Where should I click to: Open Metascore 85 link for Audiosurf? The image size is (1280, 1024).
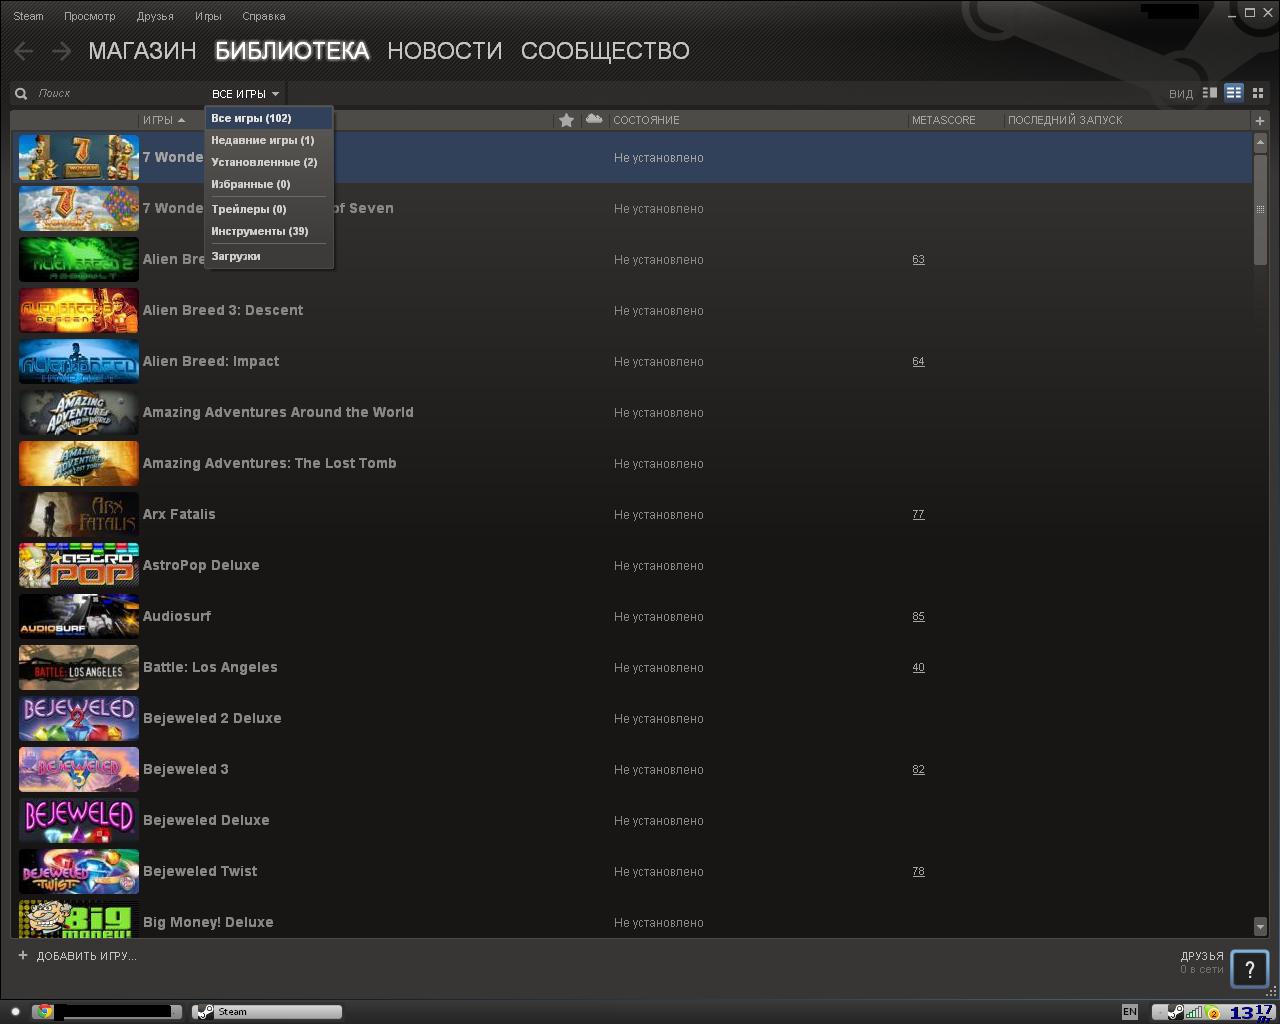[918, 616]
